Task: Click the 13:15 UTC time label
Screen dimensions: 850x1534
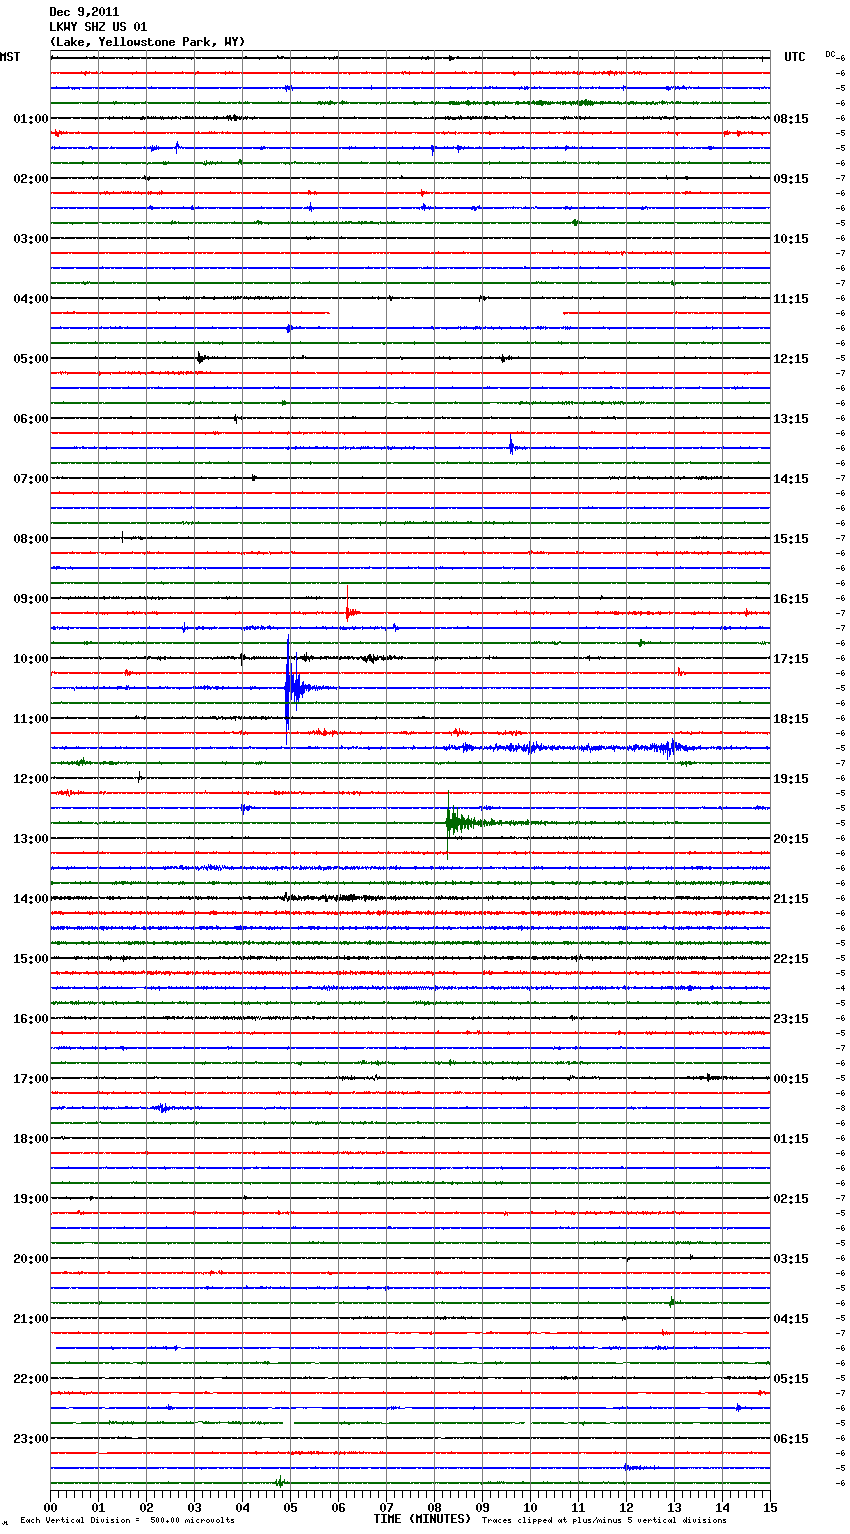Action: point(791,419)
